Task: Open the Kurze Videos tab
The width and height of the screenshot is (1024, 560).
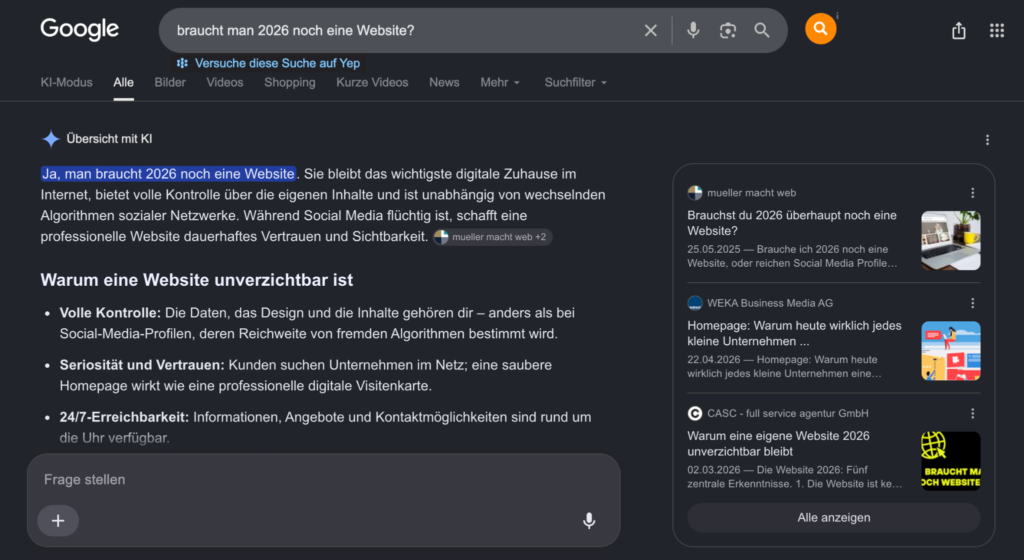Action: click(x=372, y=82)
